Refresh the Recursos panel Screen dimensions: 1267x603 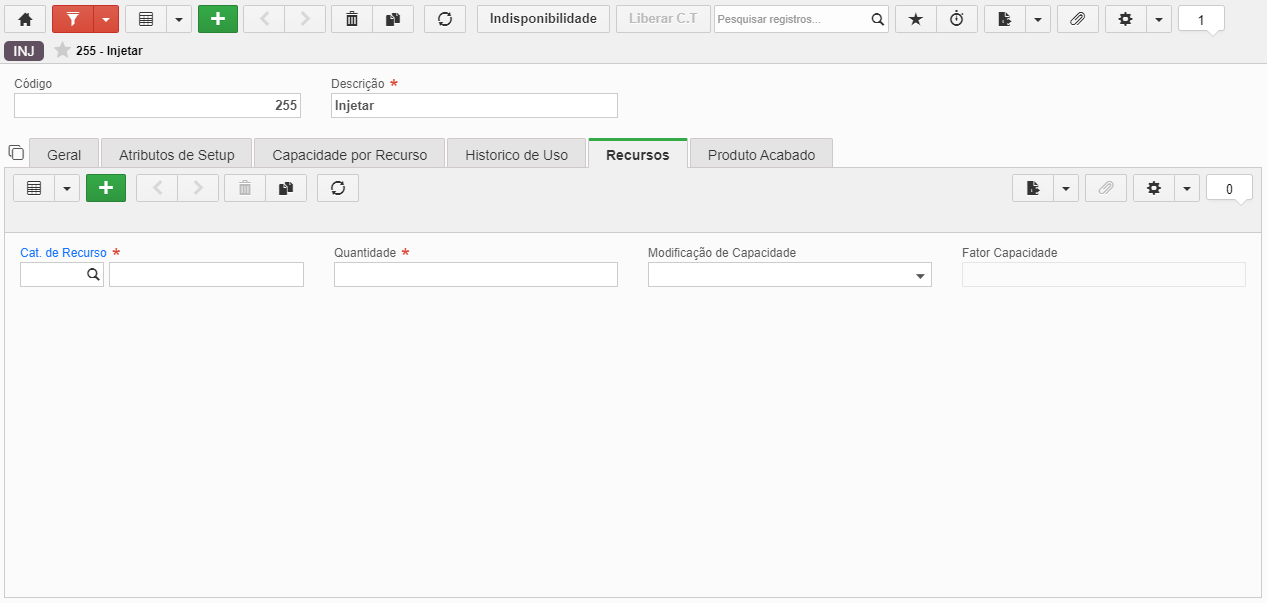[338, 188]
